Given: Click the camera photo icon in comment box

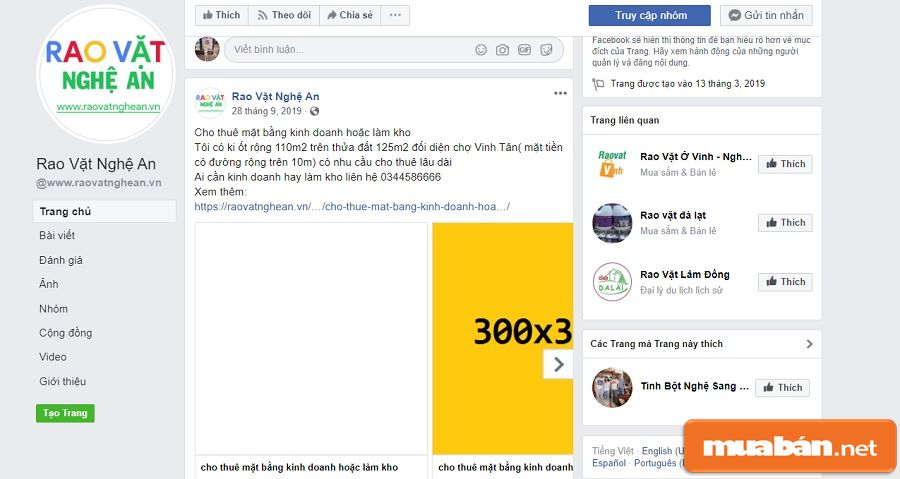Looking at the screenshot, I should tap(502, 50).
